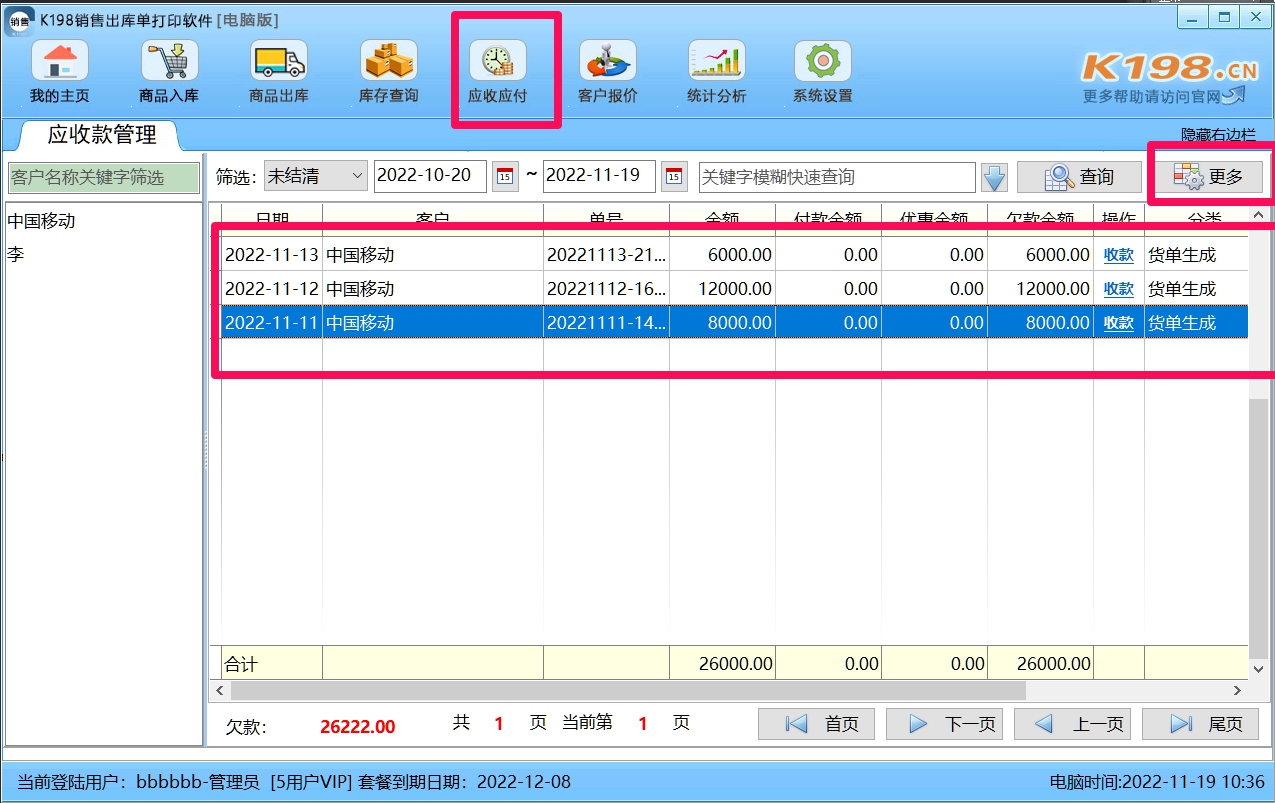Click the 查询 search button
1275x803 pixels.
(1078, 177)
